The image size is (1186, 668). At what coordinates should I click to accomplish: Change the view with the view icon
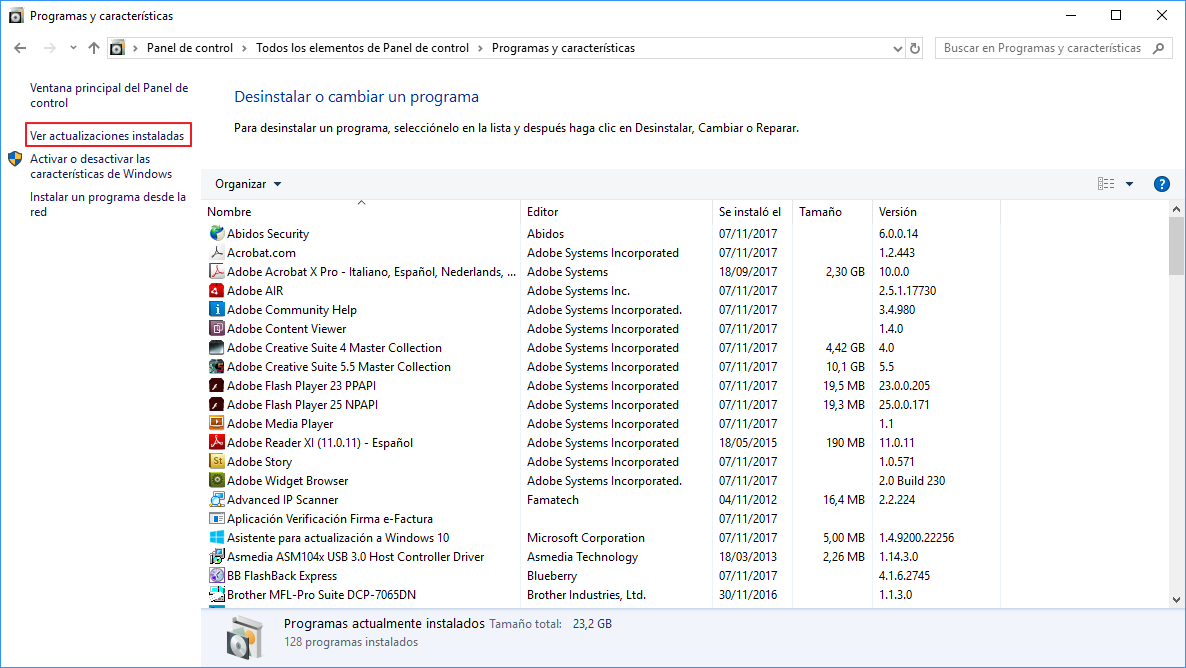(x=1106, y=184)
